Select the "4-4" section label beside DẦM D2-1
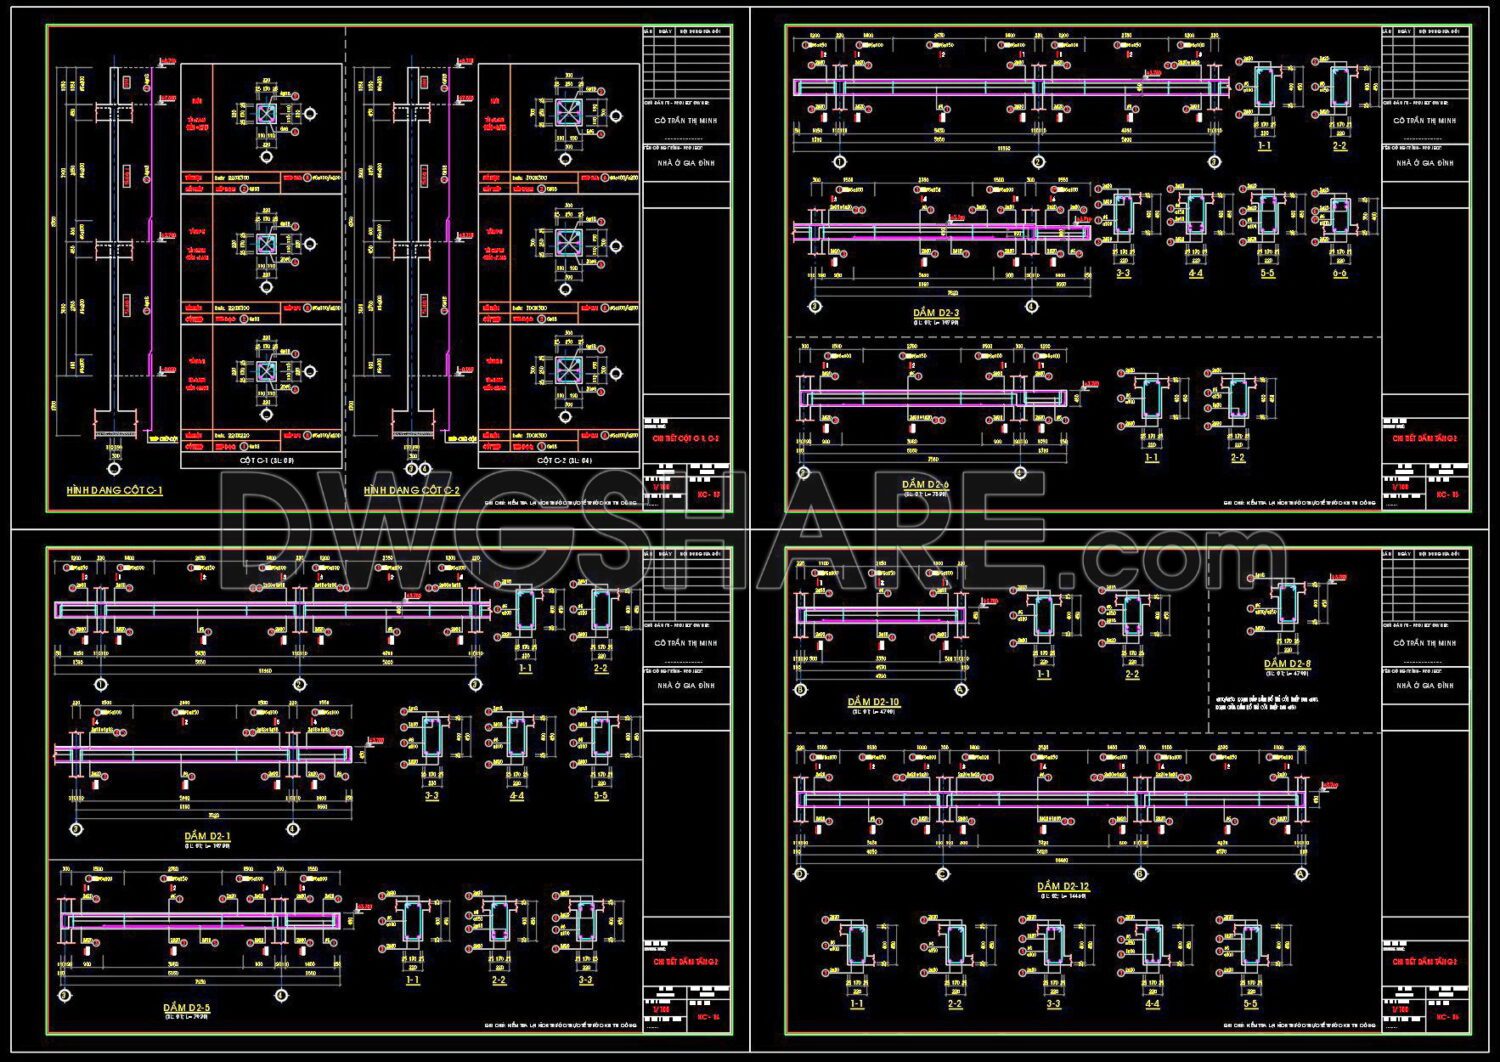Image resolution: width=1500 pixels, height=1062 pixels. [x=517, y=796]
